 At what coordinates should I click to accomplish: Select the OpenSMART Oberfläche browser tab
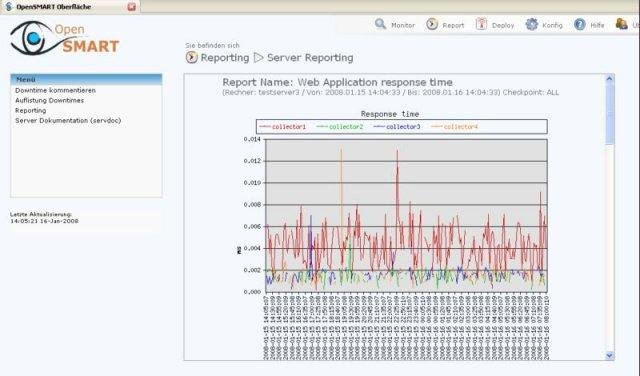point(70,7)
